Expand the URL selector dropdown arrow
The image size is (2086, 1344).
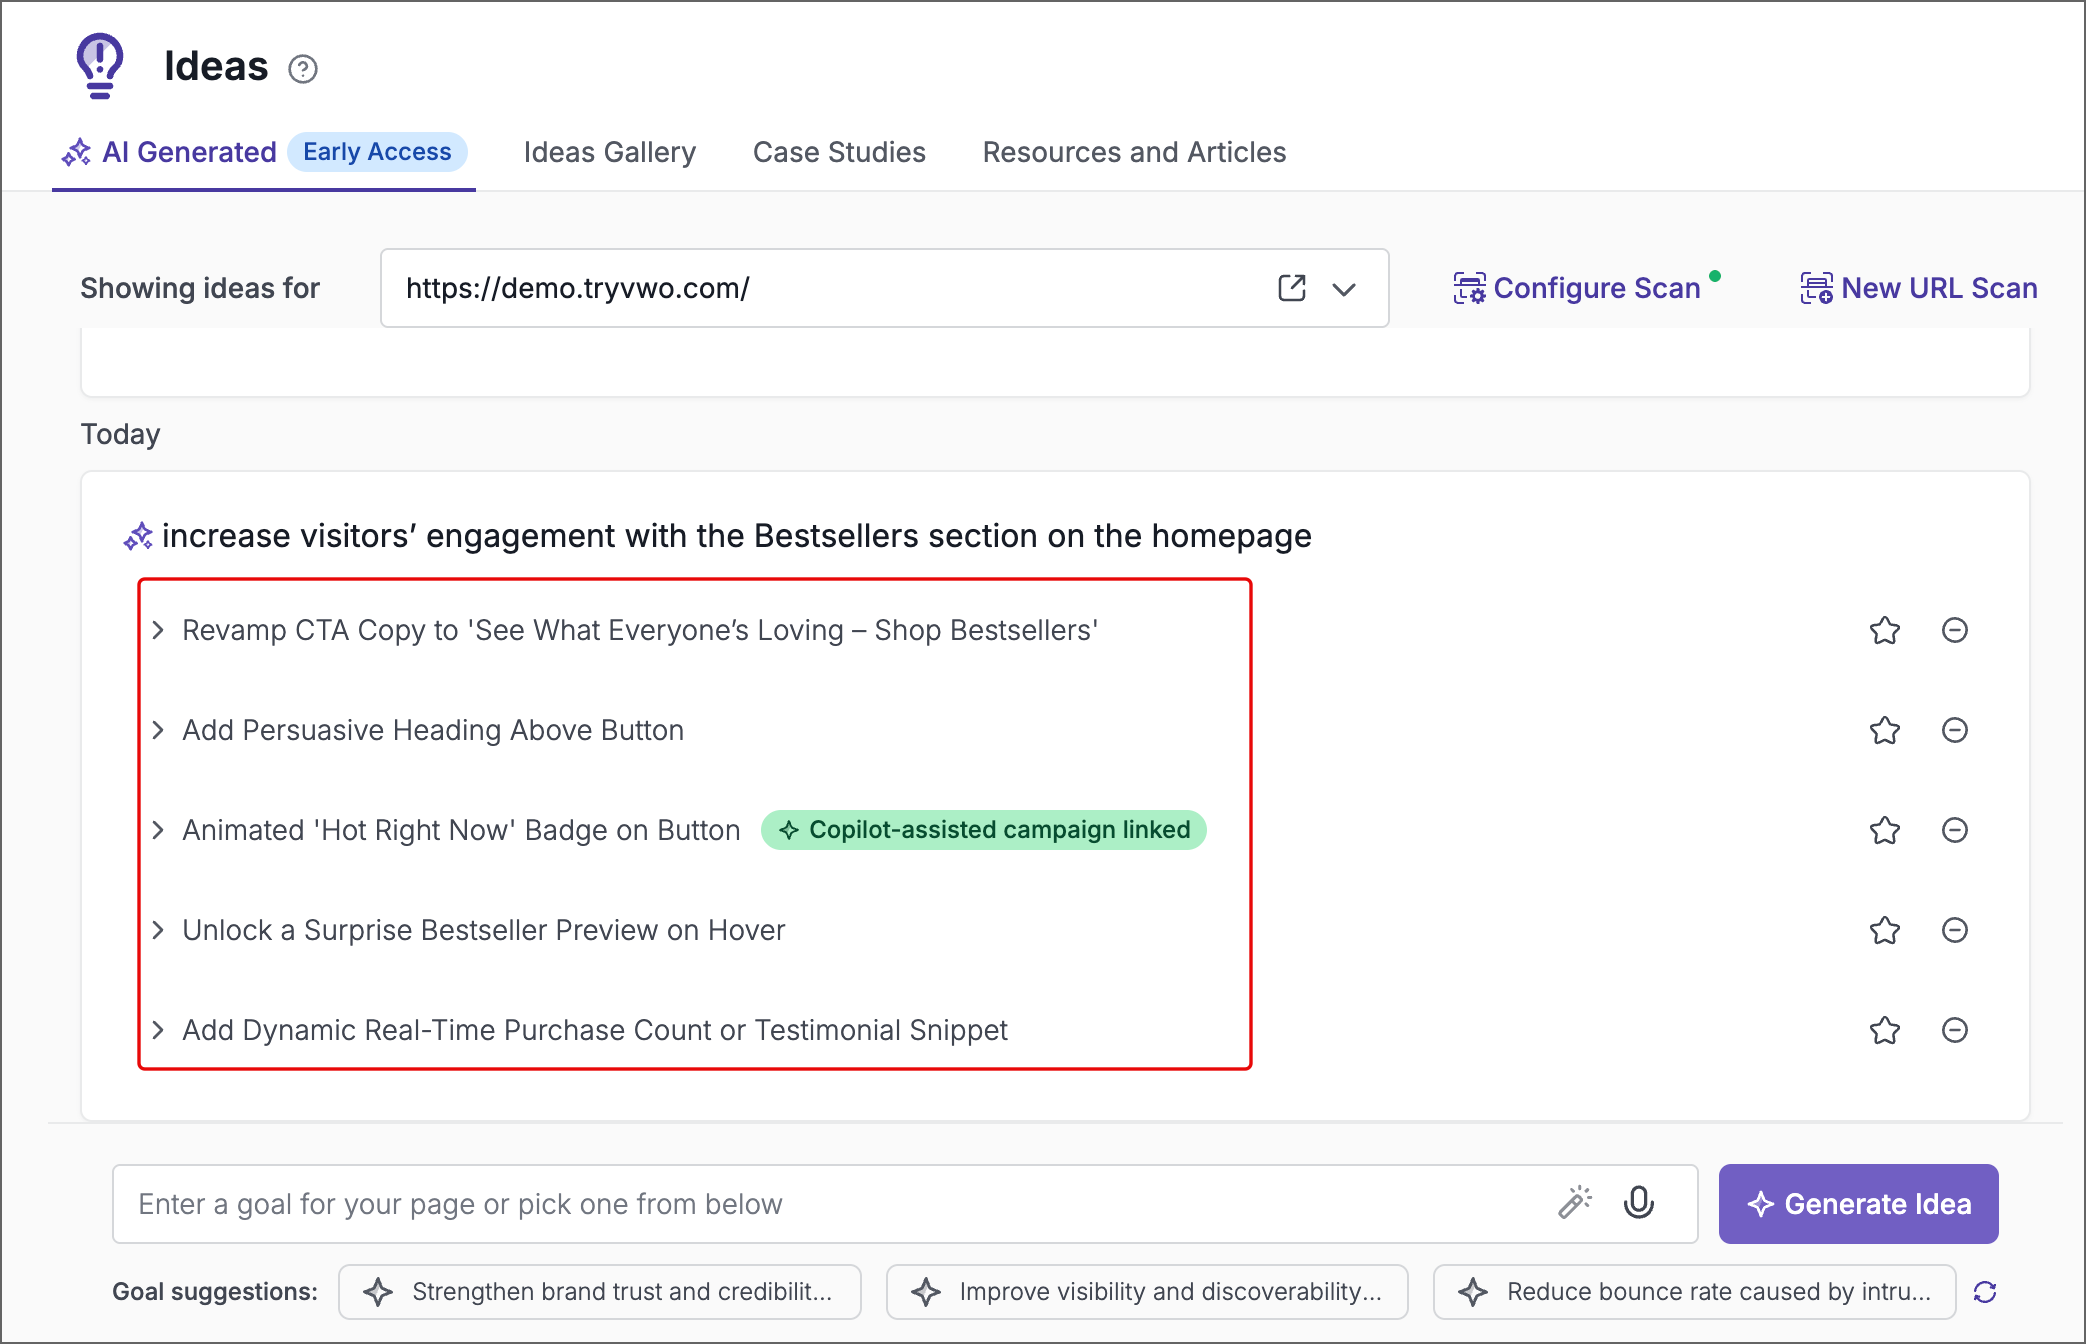tap(1344, 289)
